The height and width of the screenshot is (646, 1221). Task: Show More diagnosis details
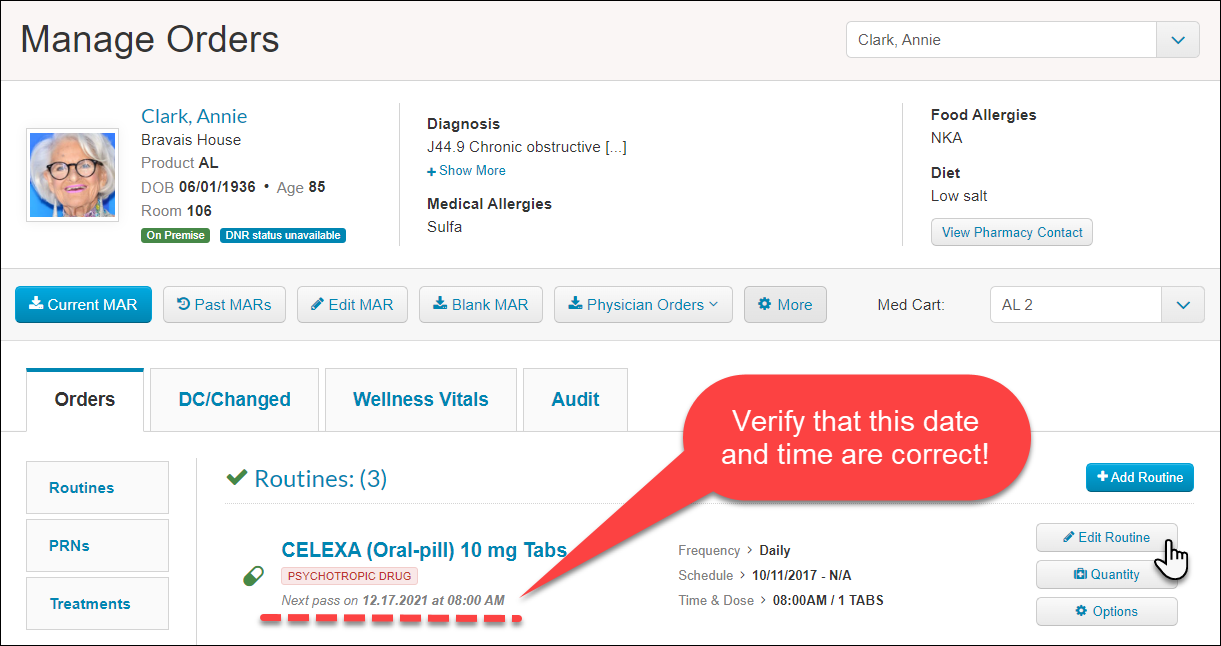(x=467, y=170)
